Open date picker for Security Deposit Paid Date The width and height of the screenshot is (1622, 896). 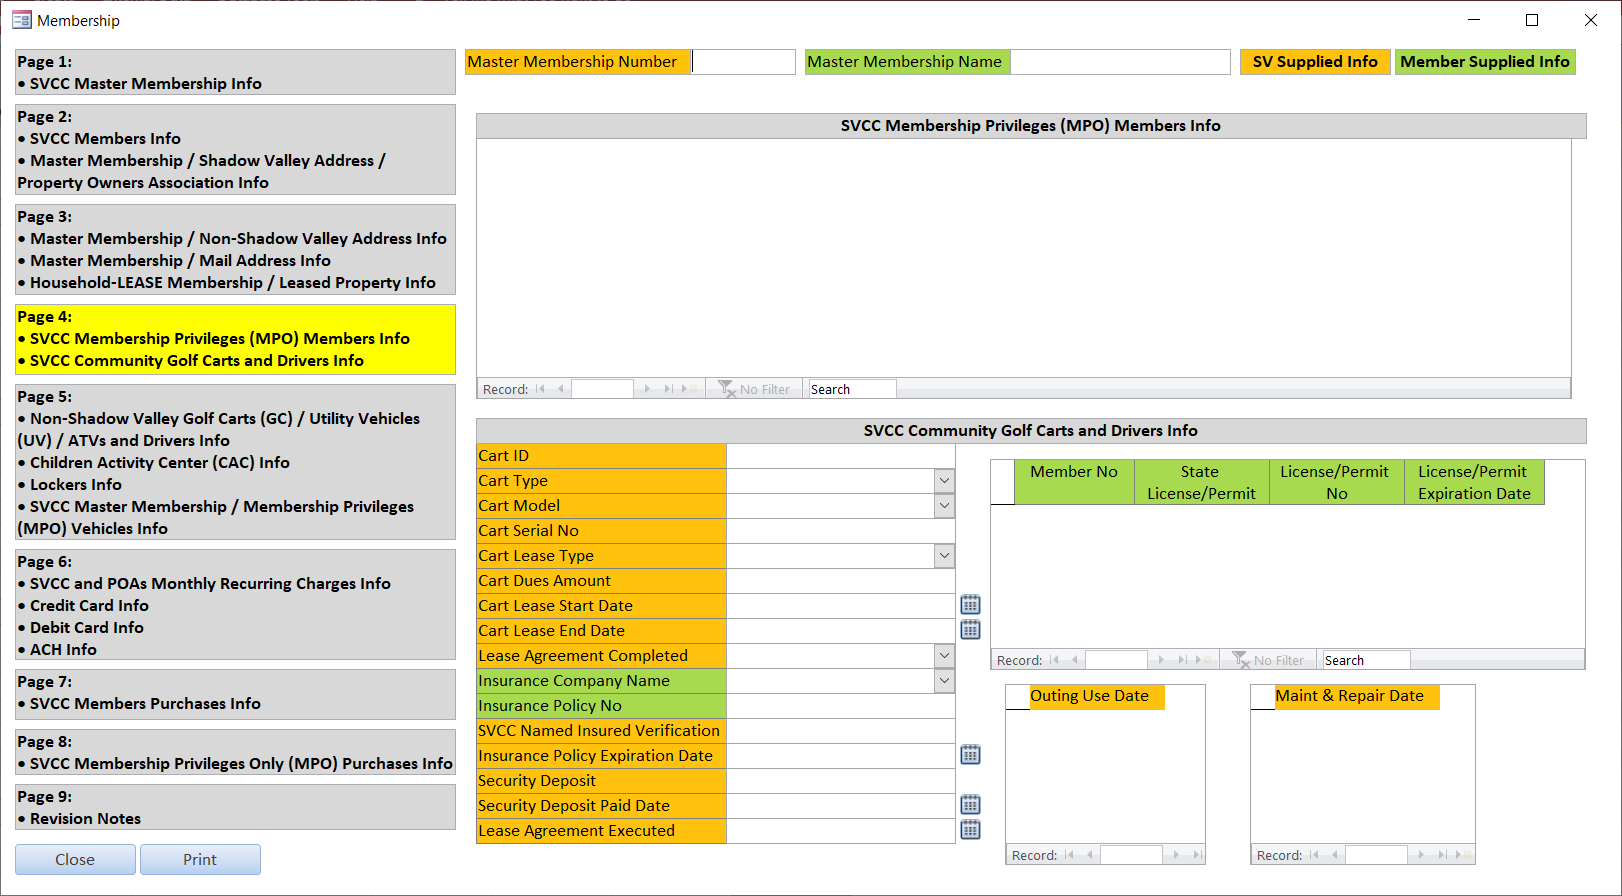[970, 805]
